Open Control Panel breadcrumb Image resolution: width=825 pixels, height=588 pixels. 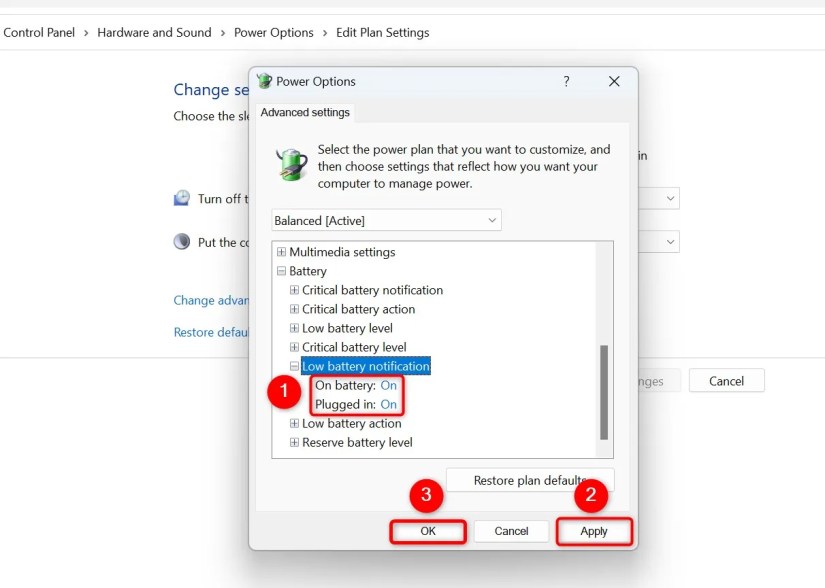39,33
